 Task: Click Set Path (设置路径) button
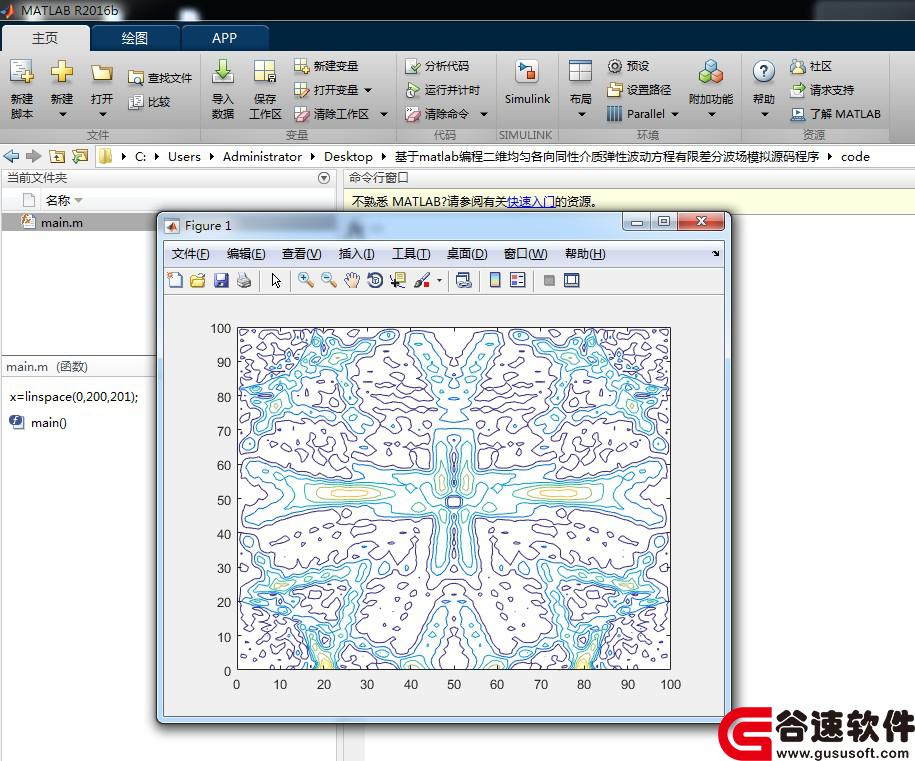tap(639, 90)
